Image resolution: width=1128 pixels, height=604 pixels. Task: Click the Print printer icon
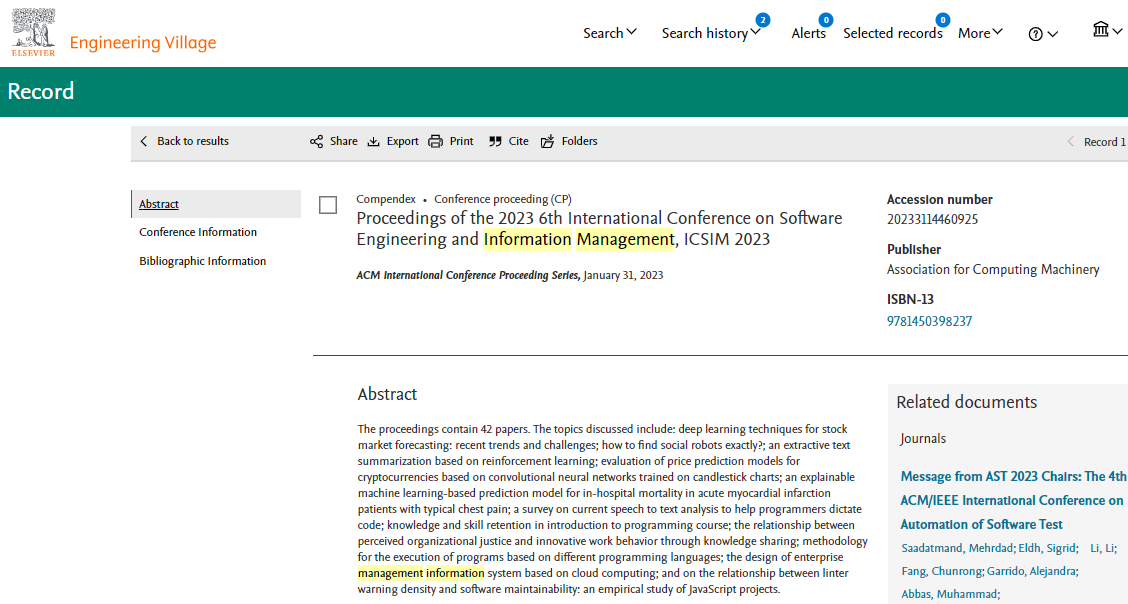tap(435, 141)
